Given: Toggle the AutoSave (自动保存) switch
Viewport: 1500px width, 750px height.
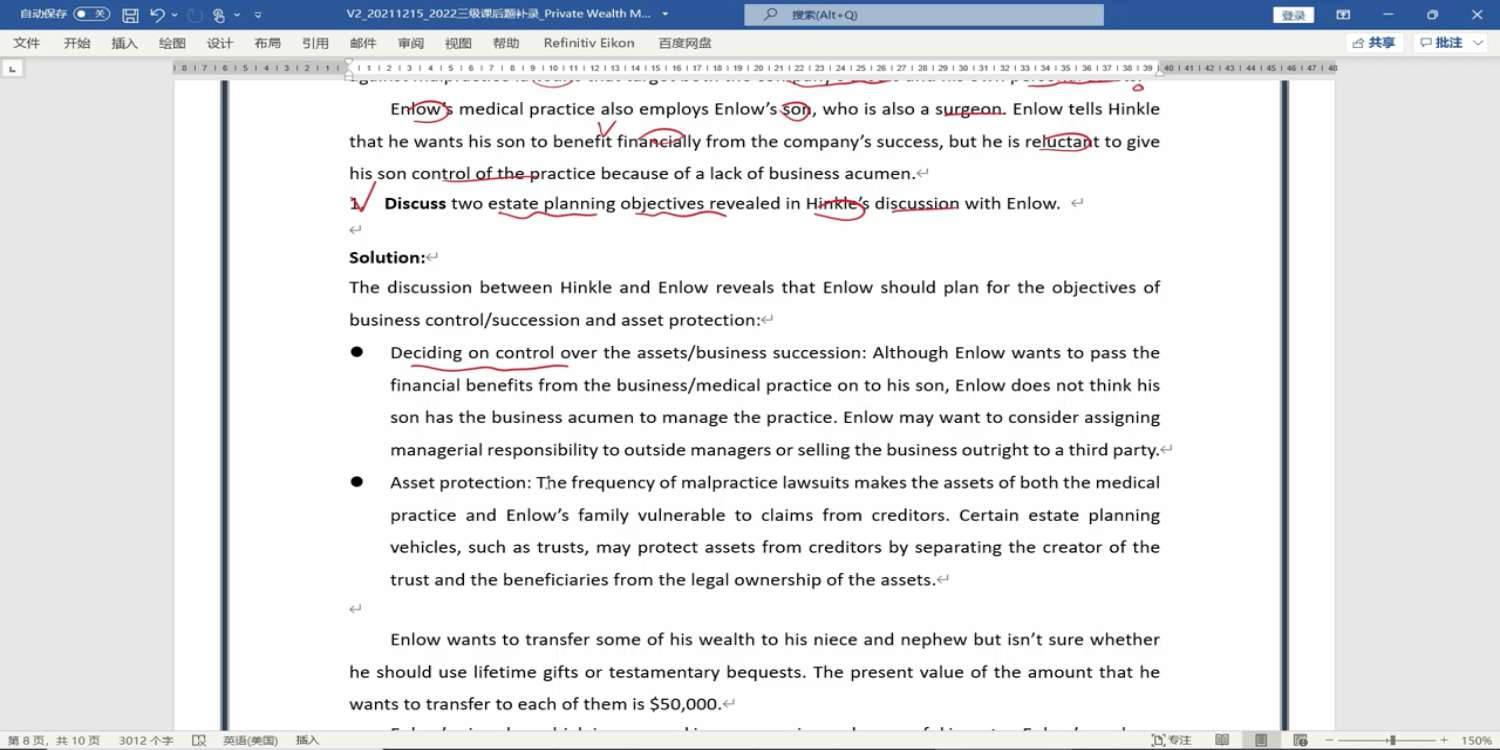Looking at the screenshot, I should point(91,15).
